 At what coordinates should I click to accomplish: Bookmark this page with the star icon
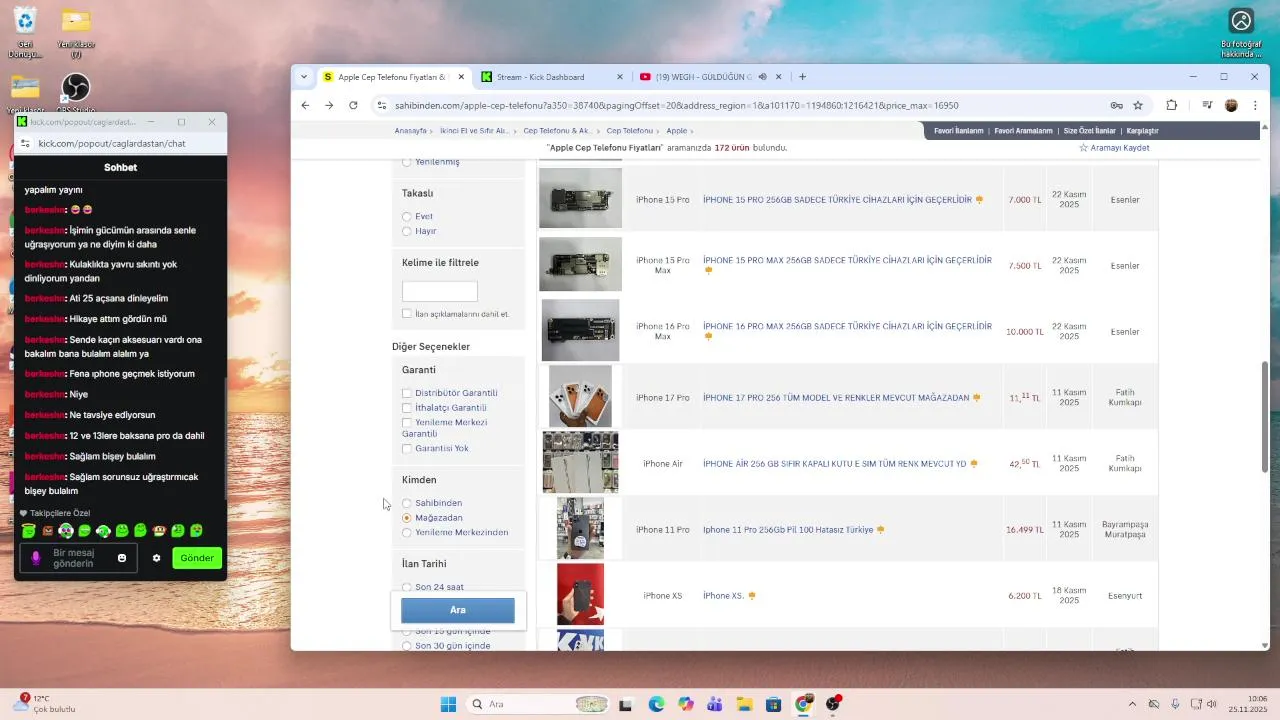[1138, 105]
